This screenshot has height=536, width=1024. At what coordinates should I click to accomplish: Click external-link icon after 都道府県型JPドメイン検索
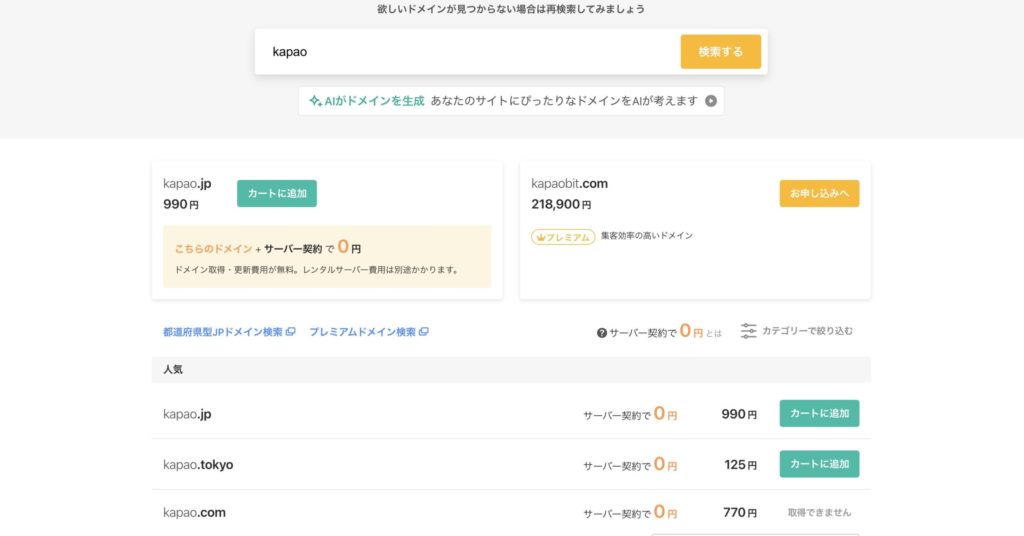point(291,332)
